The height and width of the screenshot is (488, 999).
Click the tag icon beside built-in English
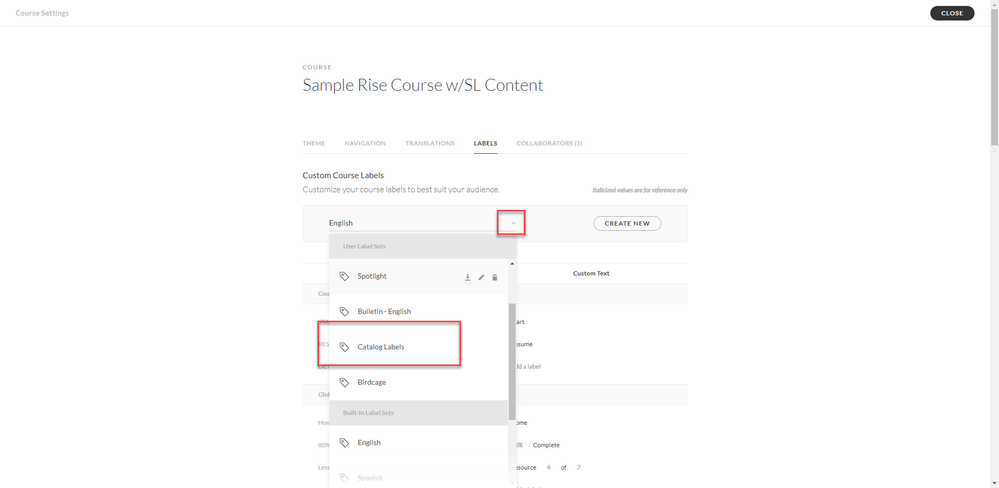pos(344,443)
